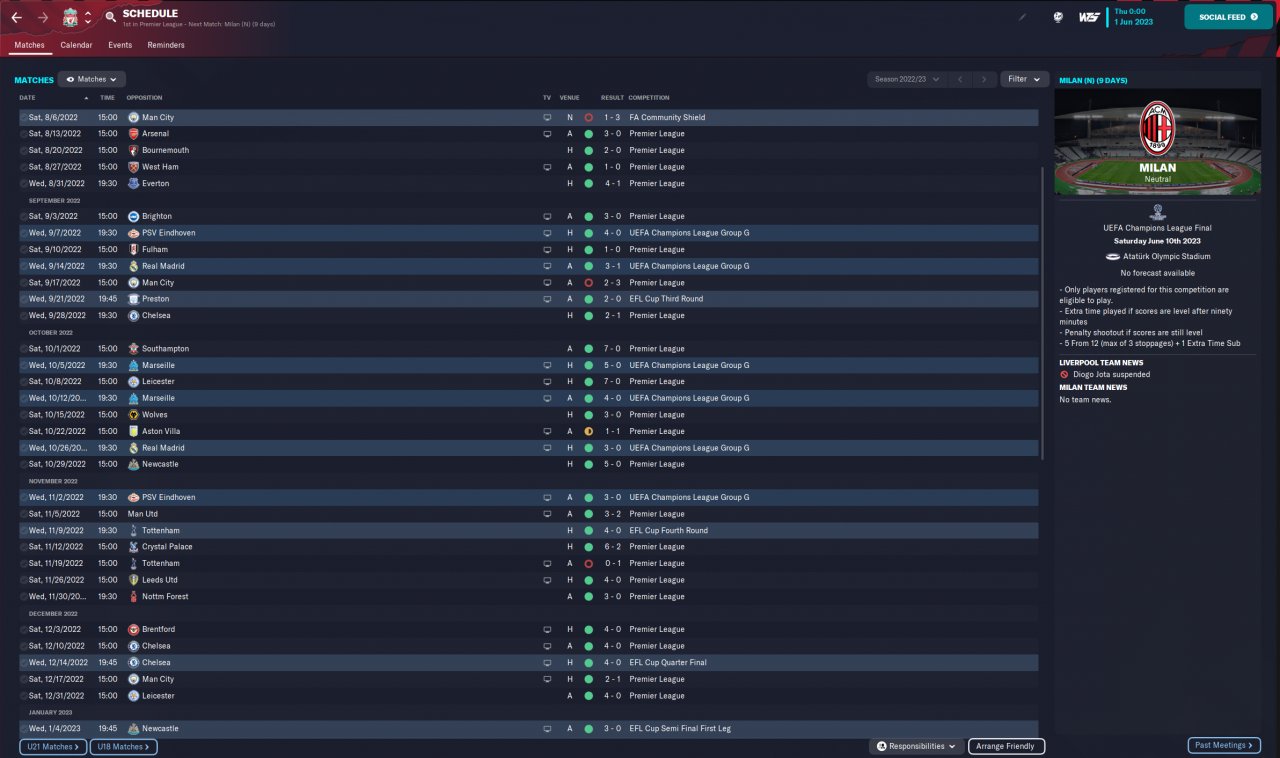The height and width of the screenshot is (758, 1280).
Task: Click the Leeds Utd club badge
Action: pos(133,580)
